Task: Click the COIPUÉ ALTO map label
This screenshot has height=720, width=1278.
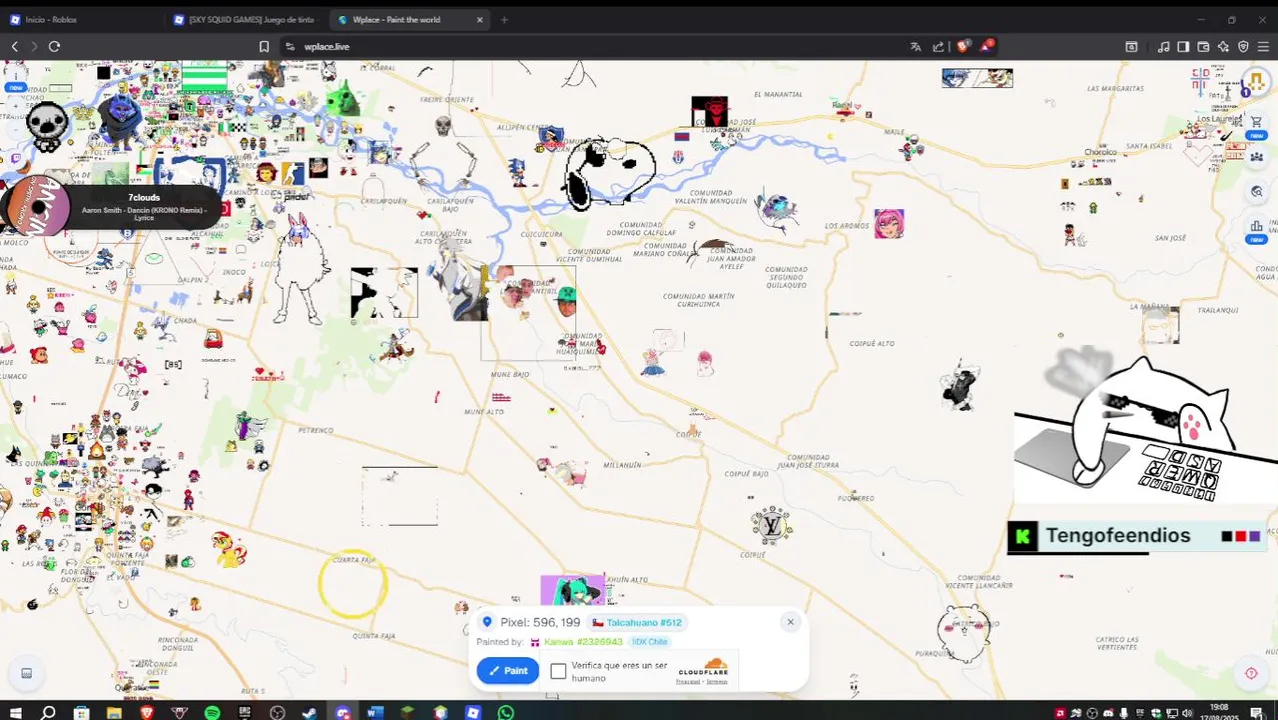Action: [x=872, y=343]
